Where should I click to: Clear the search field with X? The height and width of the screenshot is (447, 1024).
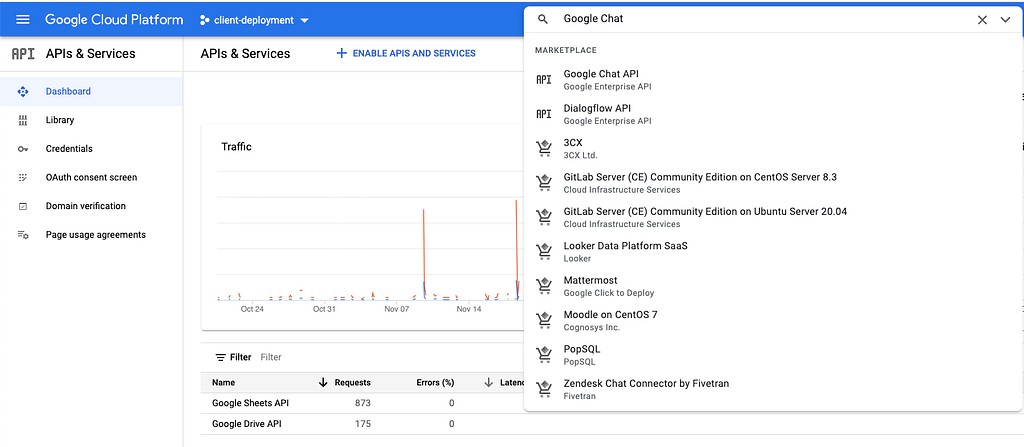tap(982, 20)
